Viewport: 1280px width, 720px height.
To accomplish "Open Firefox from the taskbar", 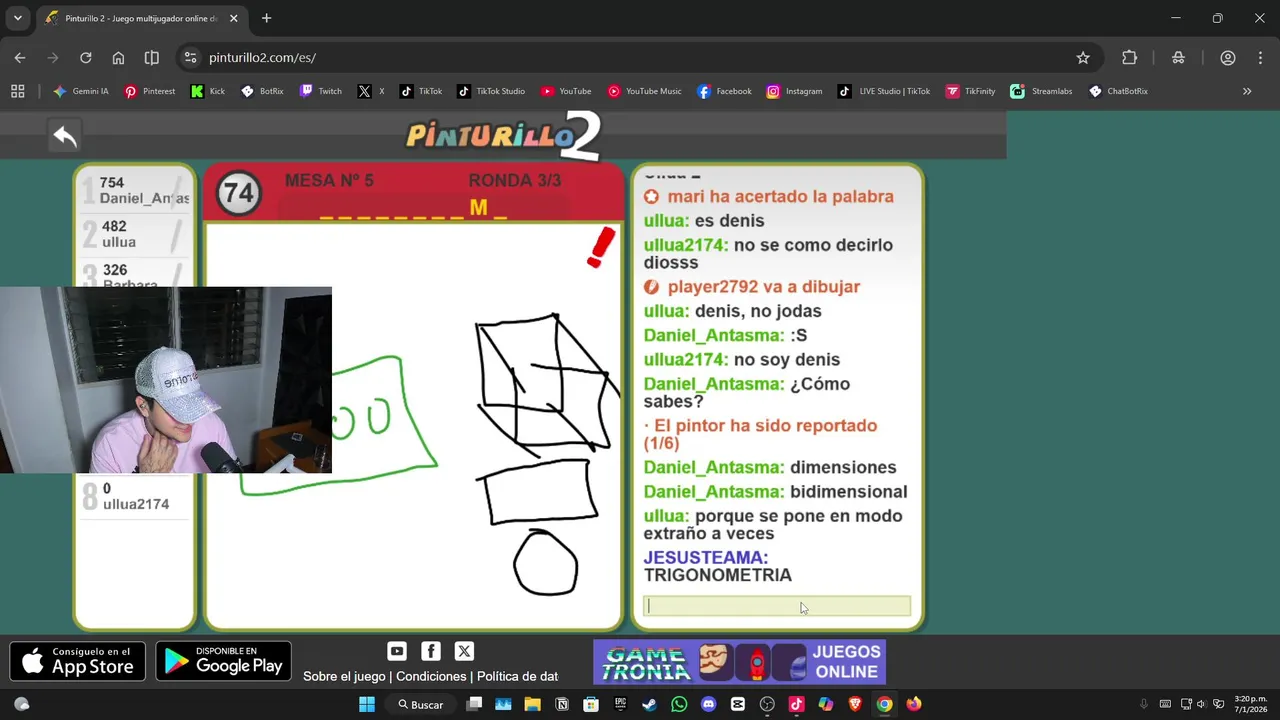I will tap(914, 704).
